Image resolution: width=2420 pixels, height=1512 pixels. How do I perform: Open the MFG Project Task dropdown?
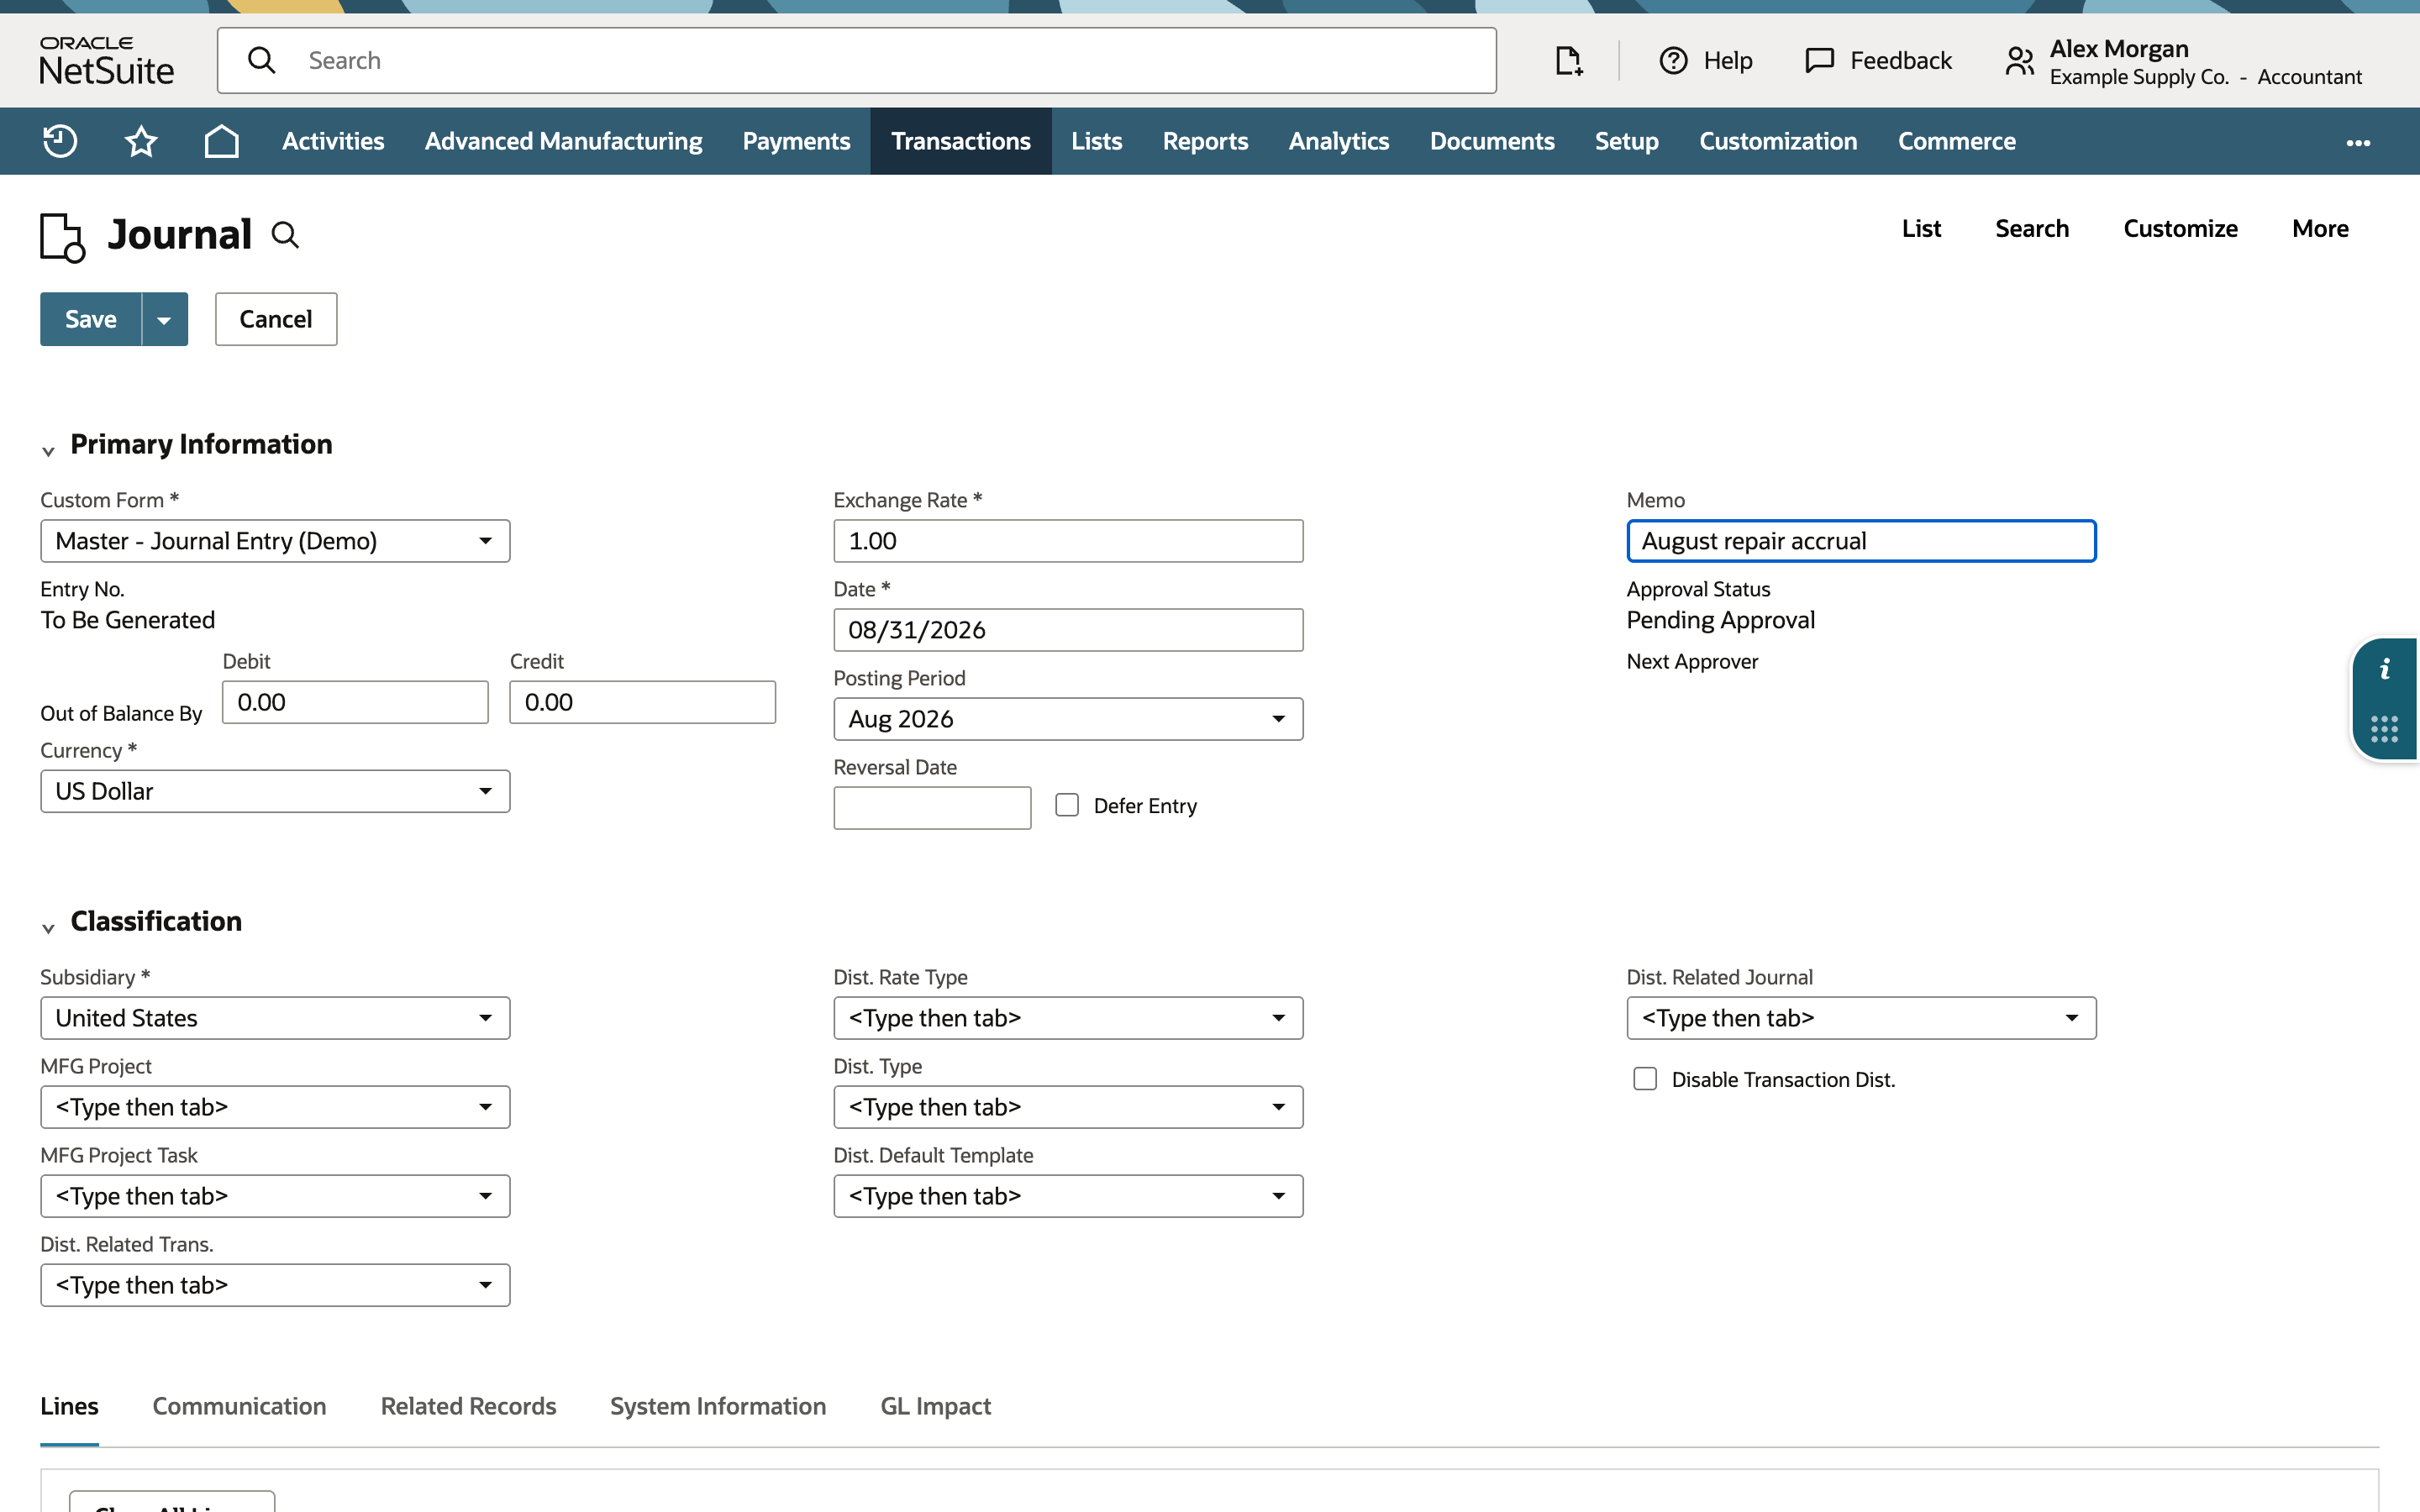click(275, 1196)
